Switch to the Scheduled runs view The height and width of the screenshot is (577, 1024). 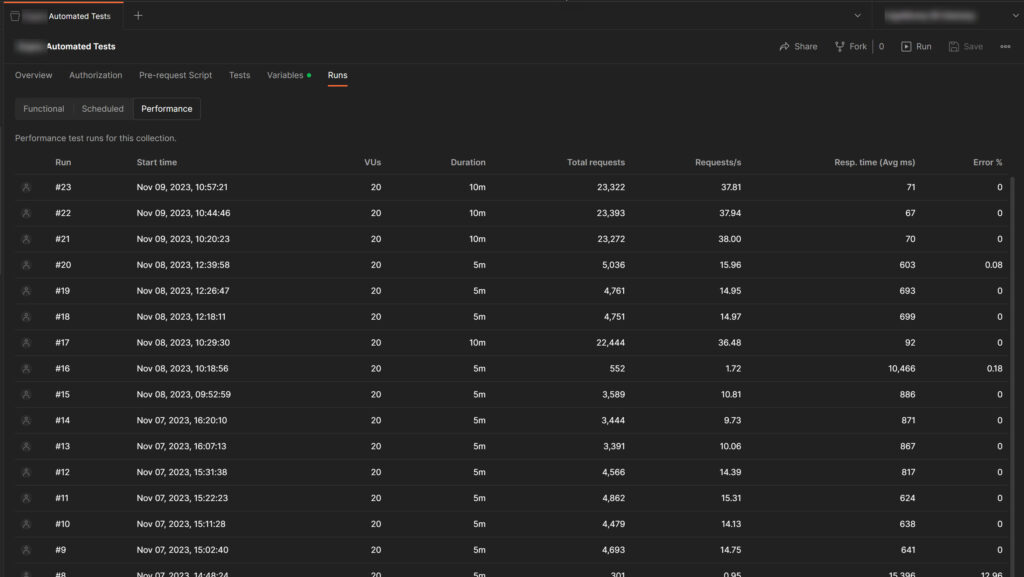[x=103, y=109]
